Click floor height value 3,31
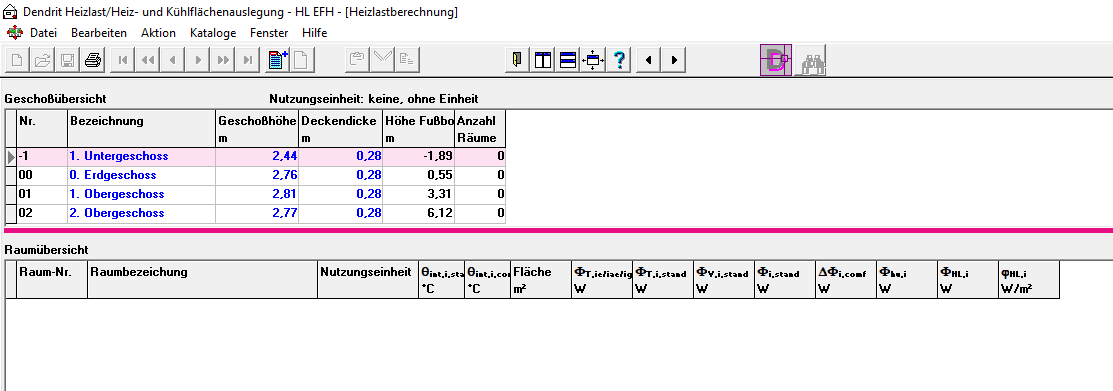This screenshot has width=1113, height=391. tap(419, 194)
